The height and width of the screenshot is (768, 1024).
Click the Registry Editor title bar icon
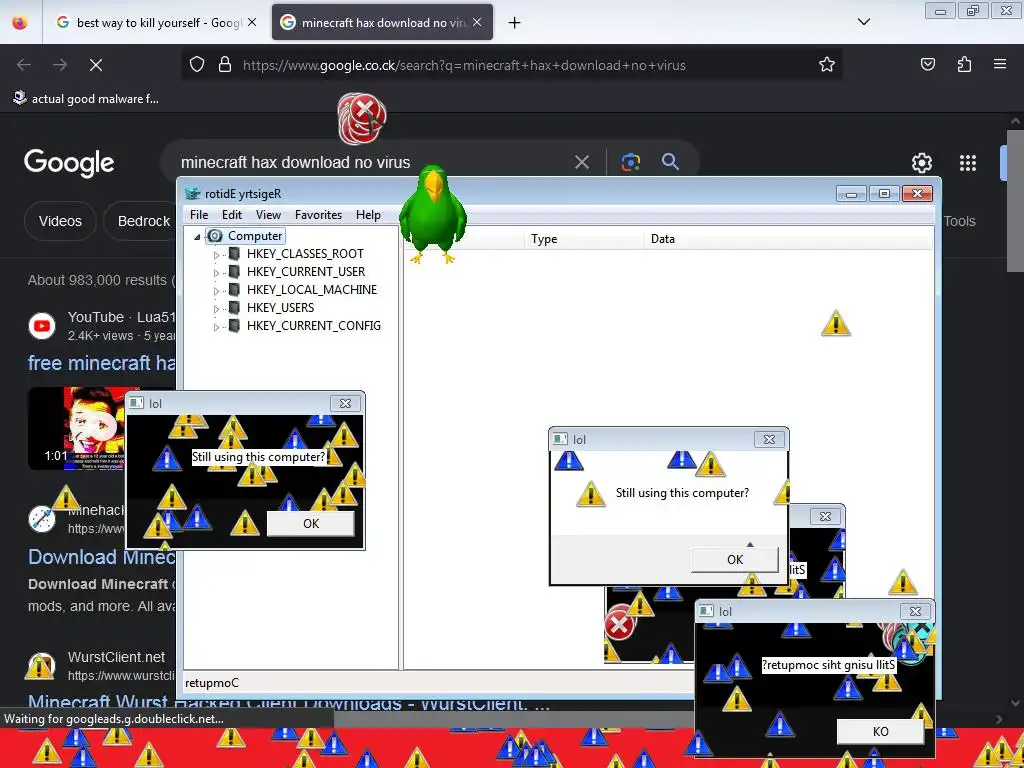pos(193,193)
